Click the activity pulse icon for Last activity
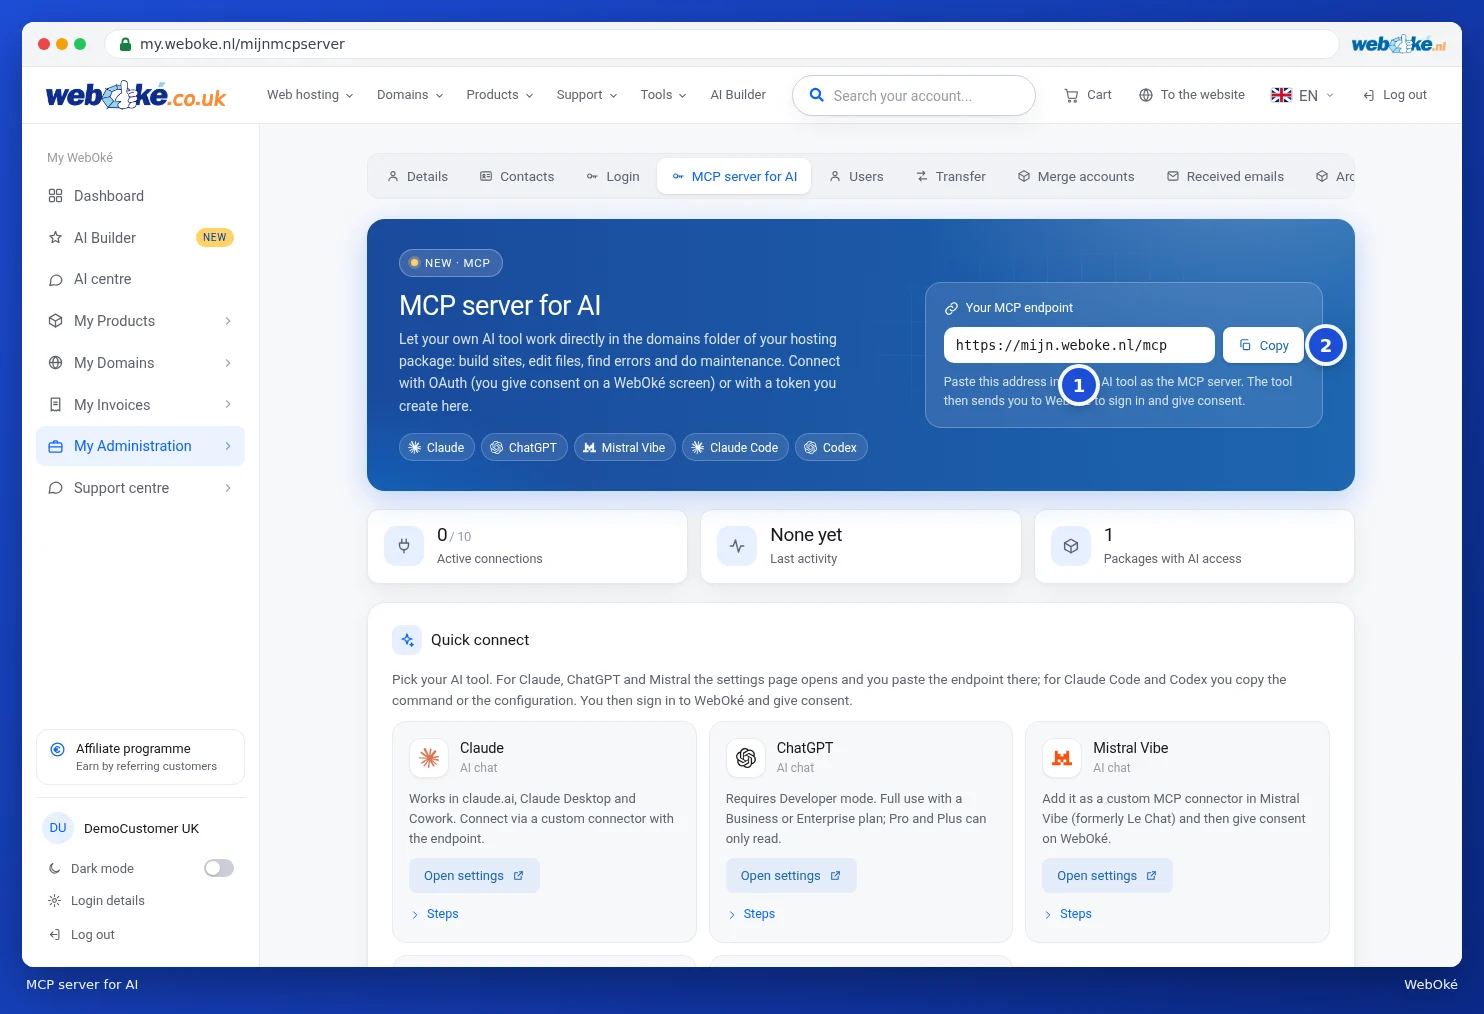 point(737,546)
